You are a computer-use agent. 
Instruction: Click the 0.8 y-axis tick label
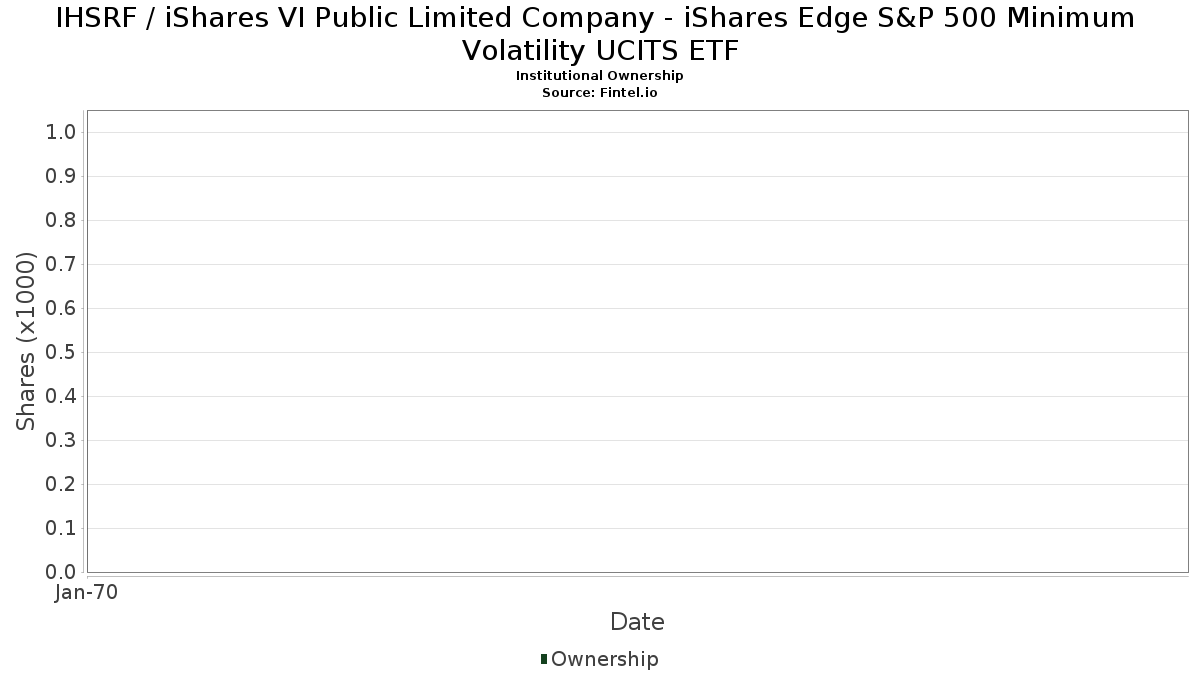point(62,221)
